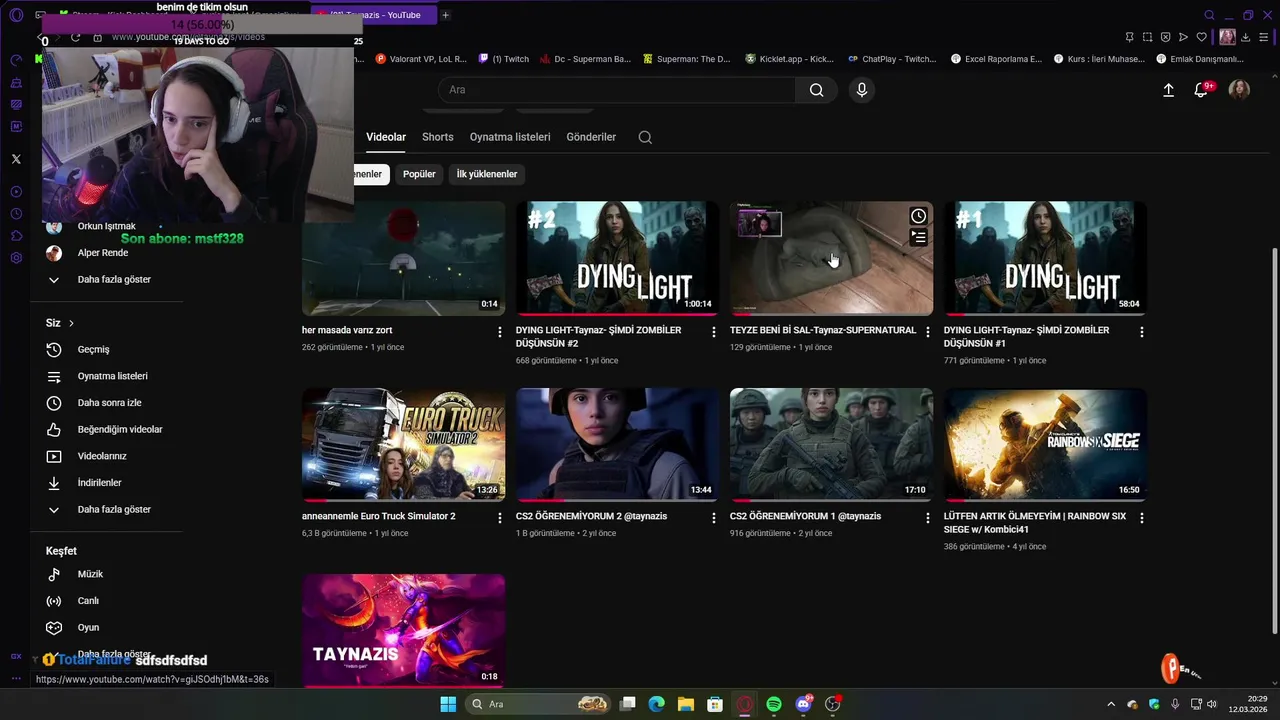
Task: Open options menu for RAINBOW SIX SIEGE video
Action: point(1142,518)
